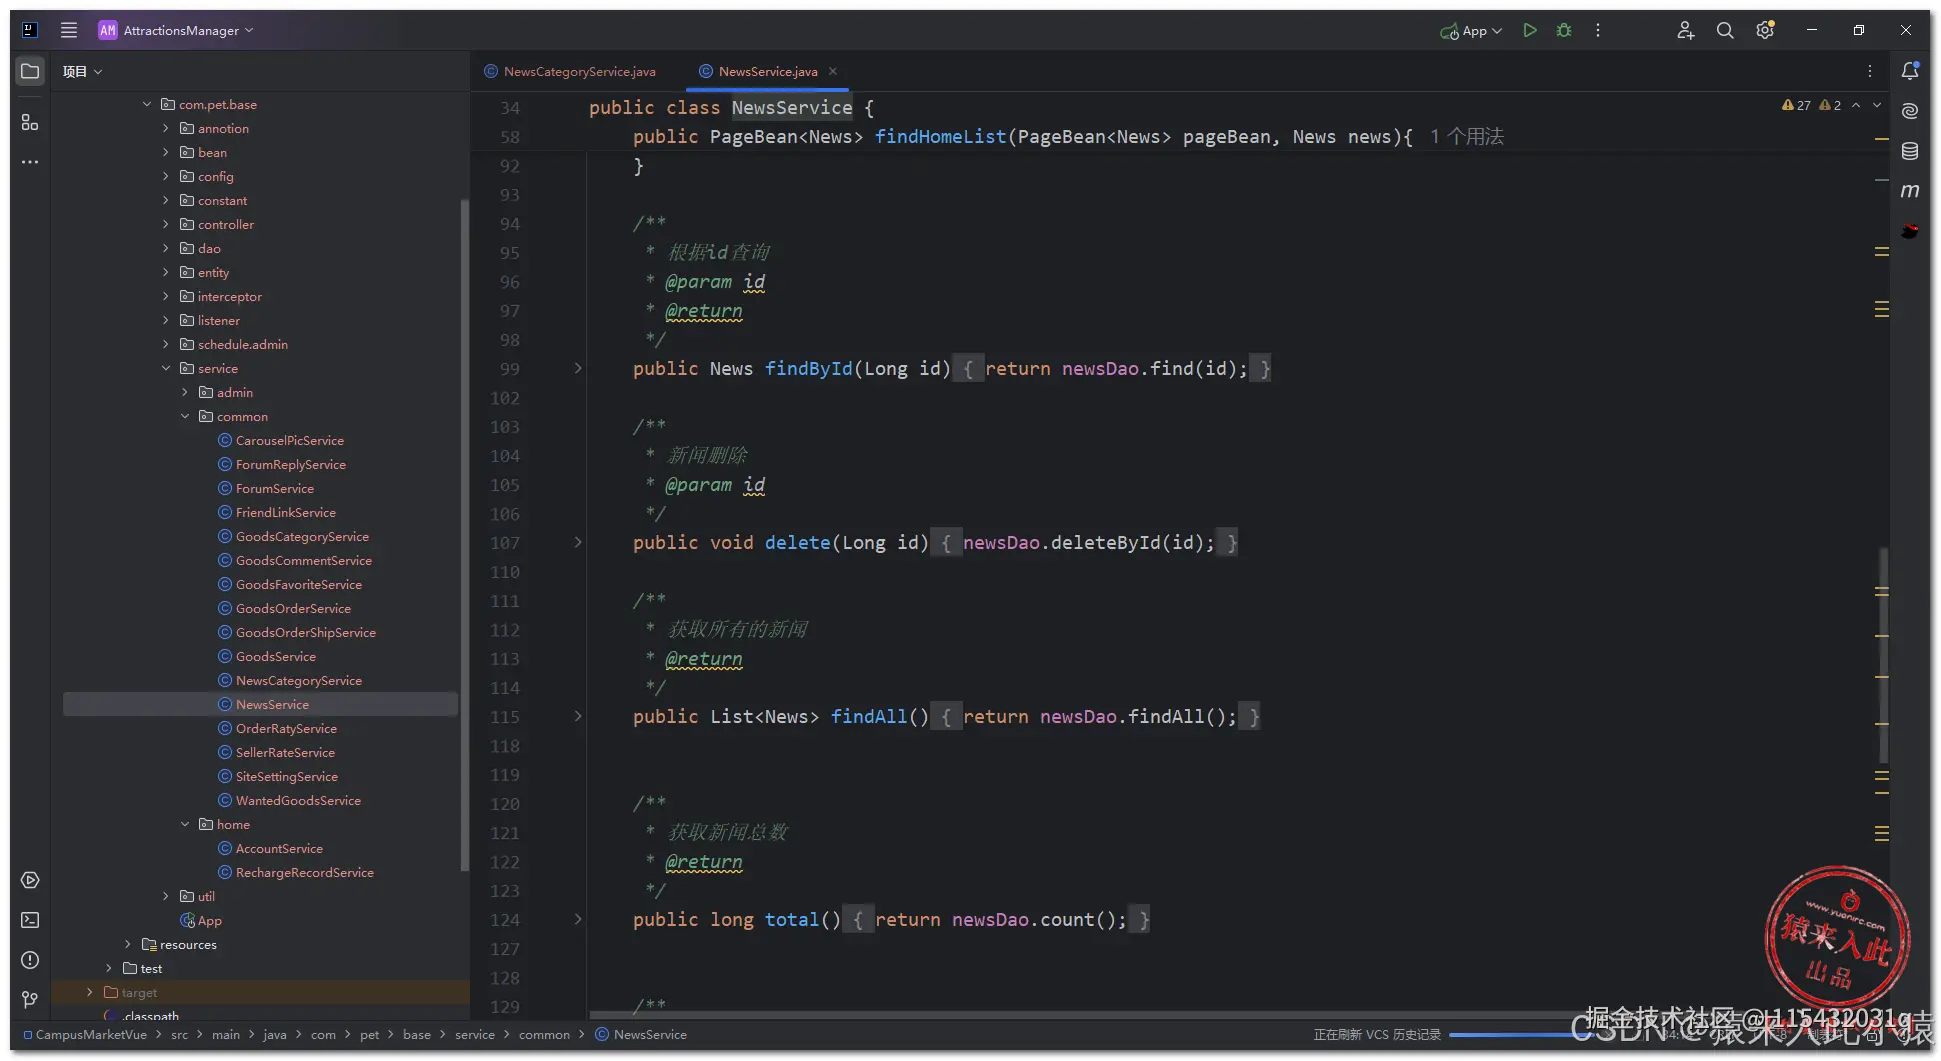Open the Problems tool window
1941x1061 pixels.
pos(30,960)
